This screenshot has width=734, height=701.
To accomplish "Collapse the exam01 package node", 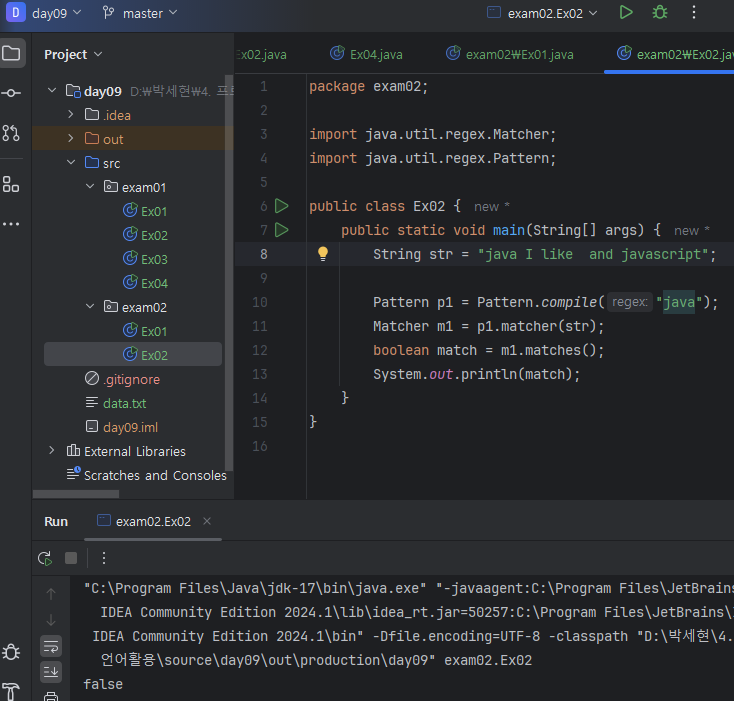I will 90,187.
